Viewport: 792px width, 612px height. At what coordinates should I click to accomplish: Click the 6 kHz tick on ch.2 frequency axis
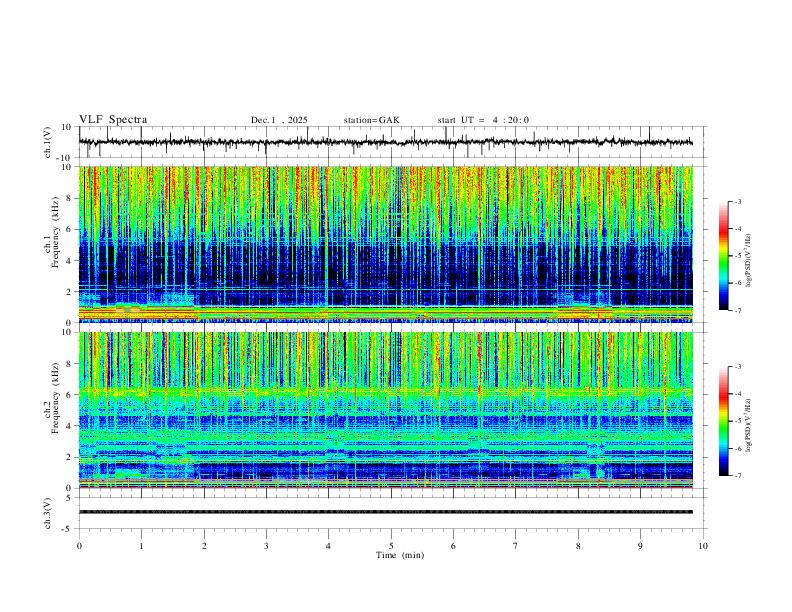(x=68, y=394)
